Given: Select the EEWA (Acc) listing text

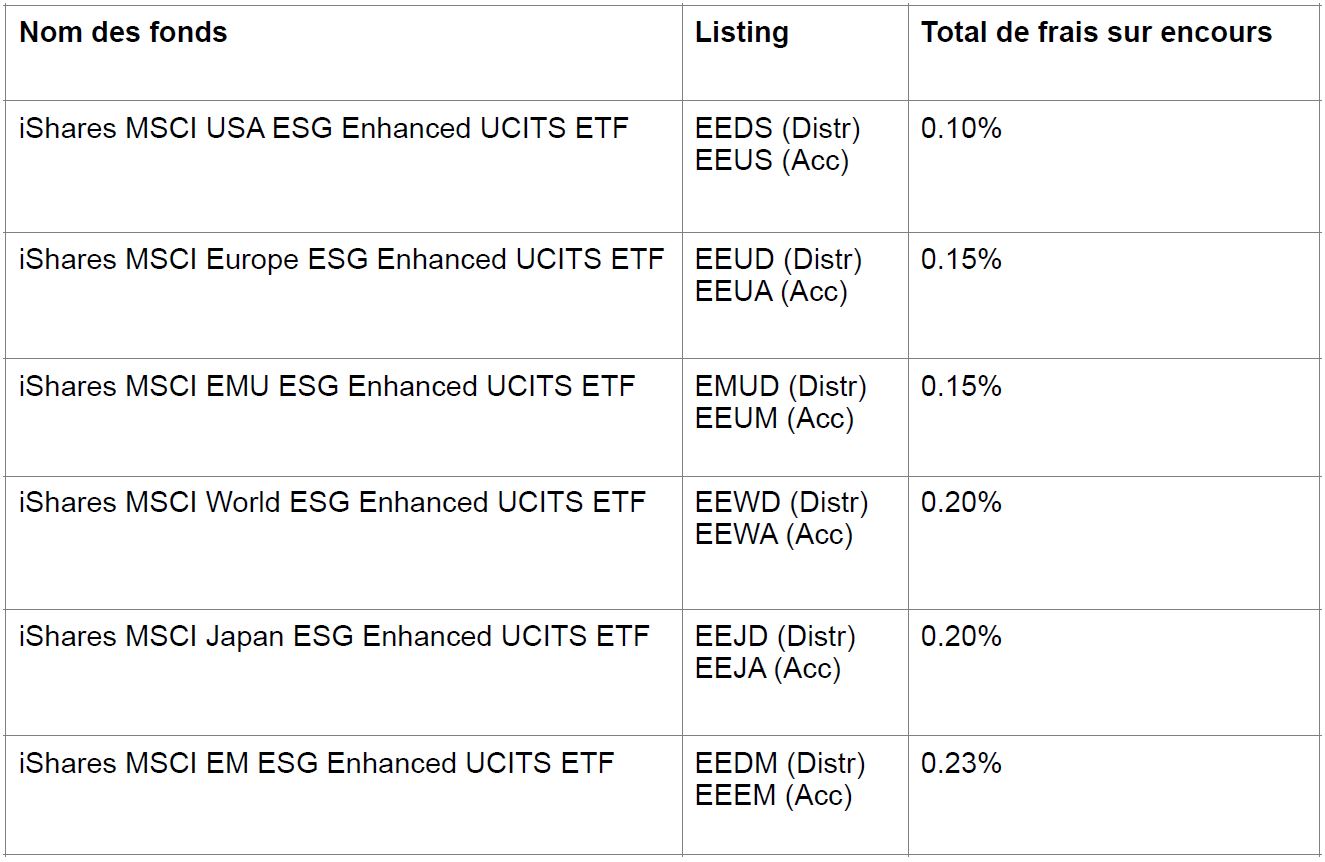Looking at the screenshot, I should point(774,534).
